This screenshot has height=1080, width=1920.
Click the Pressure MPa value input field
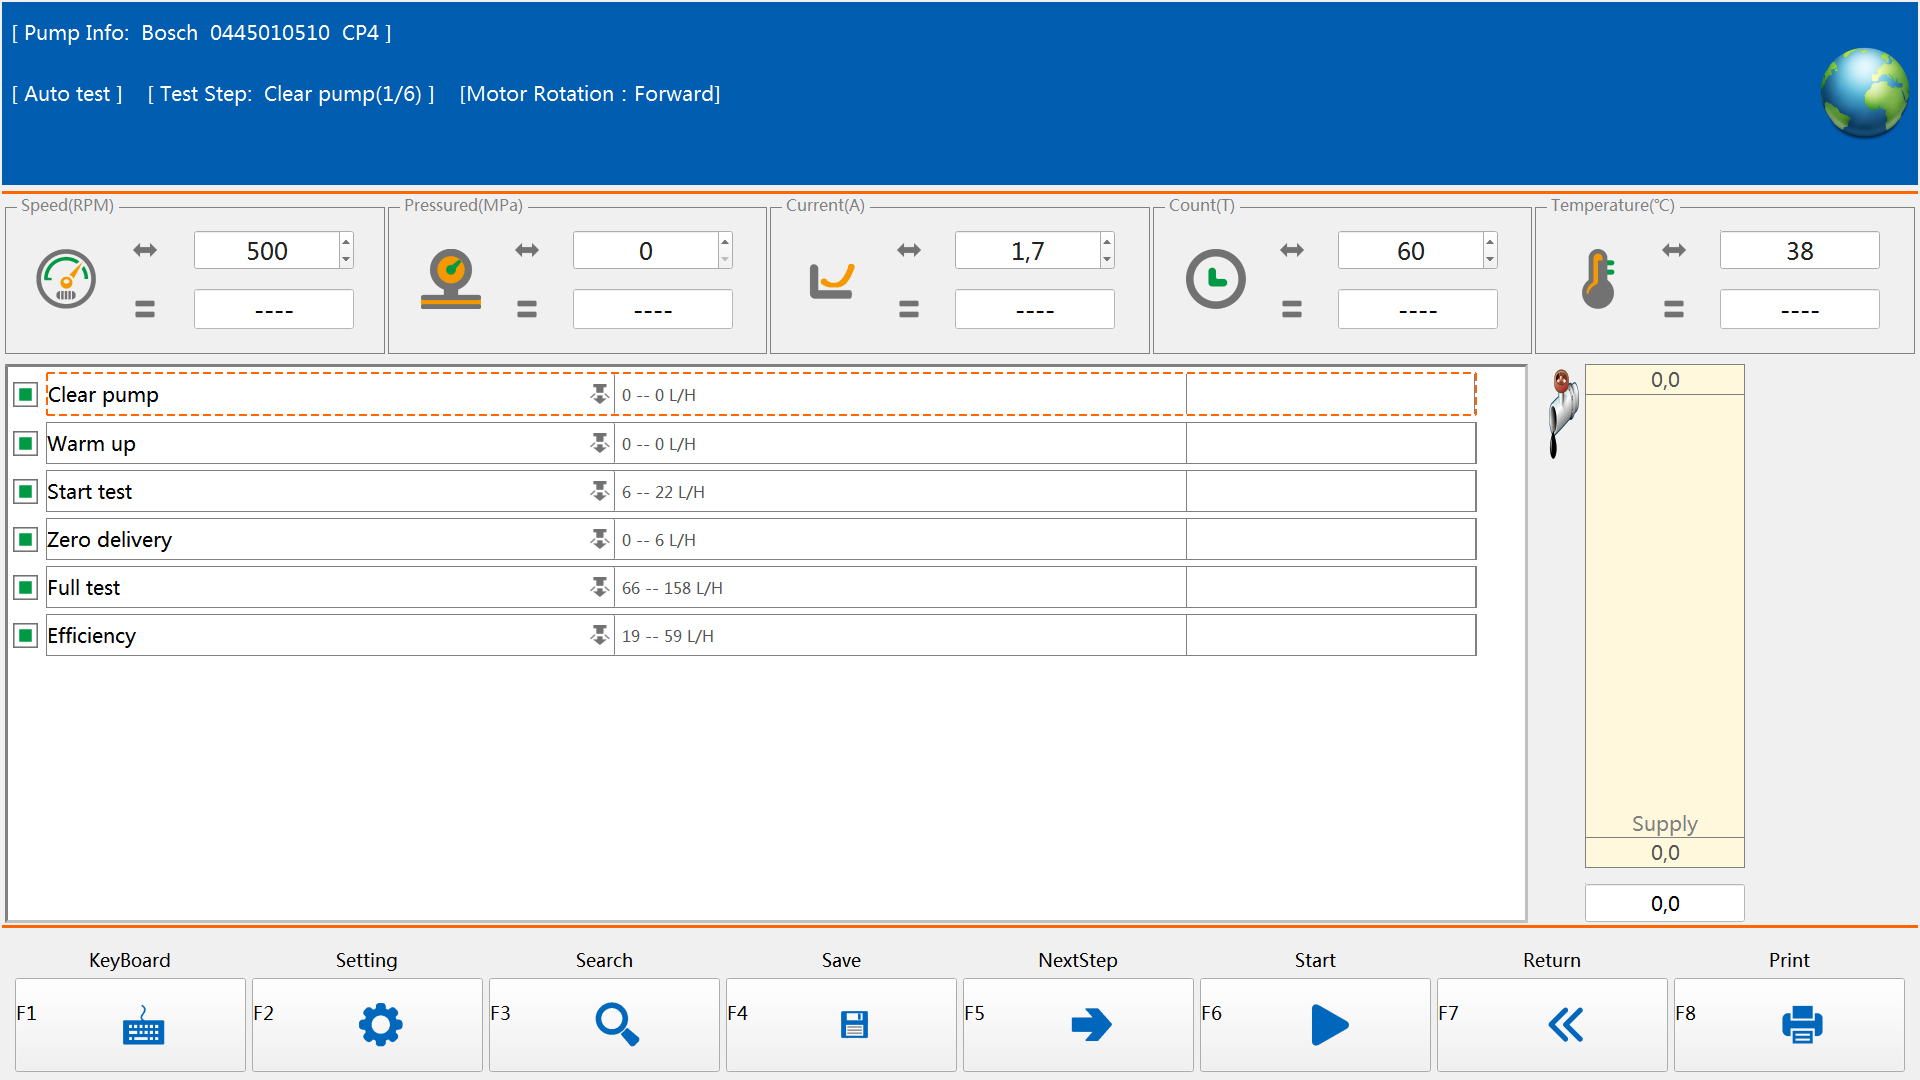click(x=645, y=251)
